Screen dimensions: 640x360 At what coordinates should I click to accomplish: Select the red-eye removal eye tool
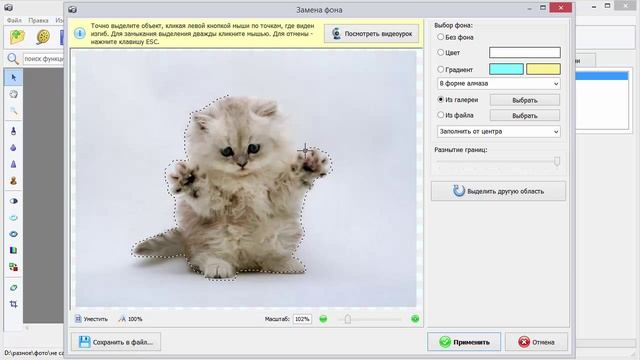click(x=13, y=234)
